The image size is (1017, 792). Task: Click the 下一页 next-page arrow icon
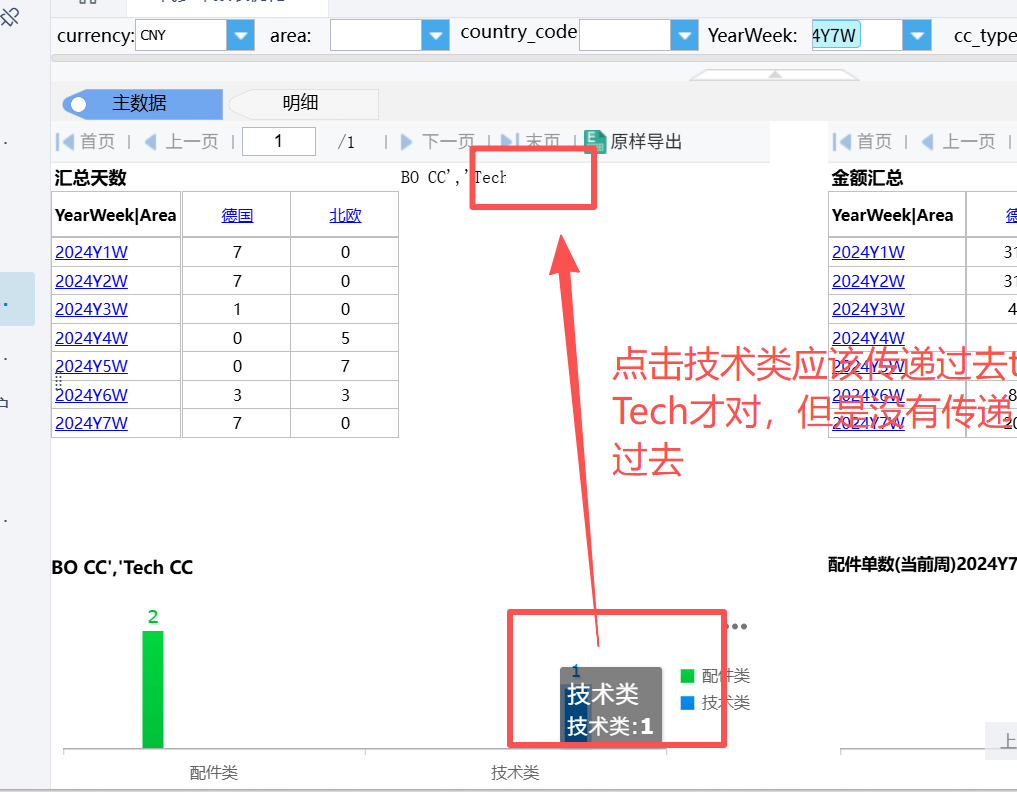click(407, 141)
